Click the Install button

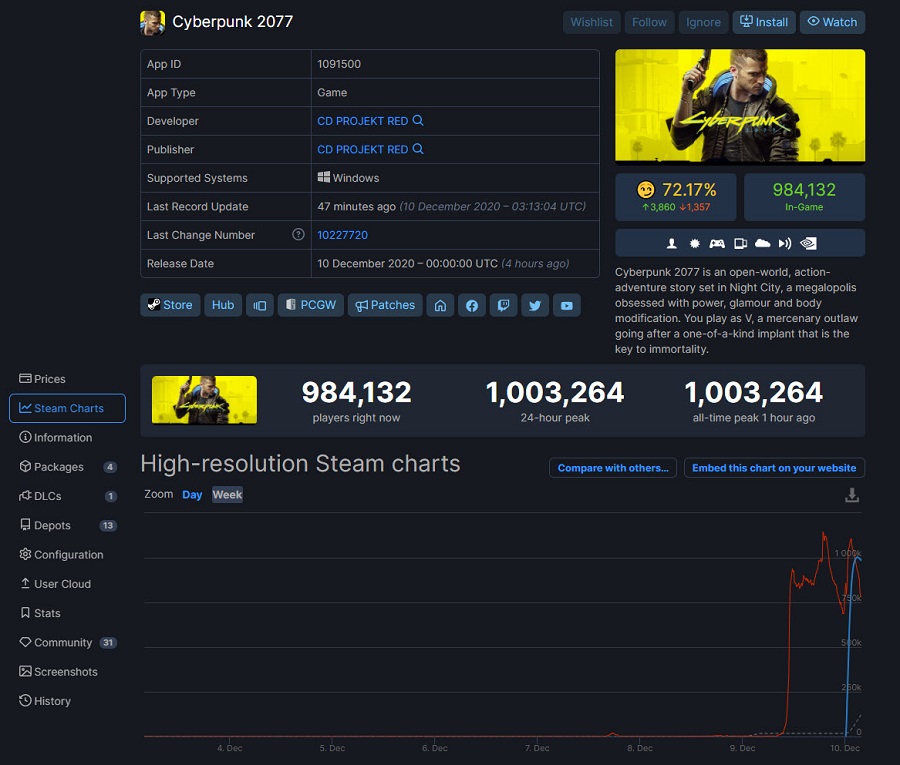(764, 22)
